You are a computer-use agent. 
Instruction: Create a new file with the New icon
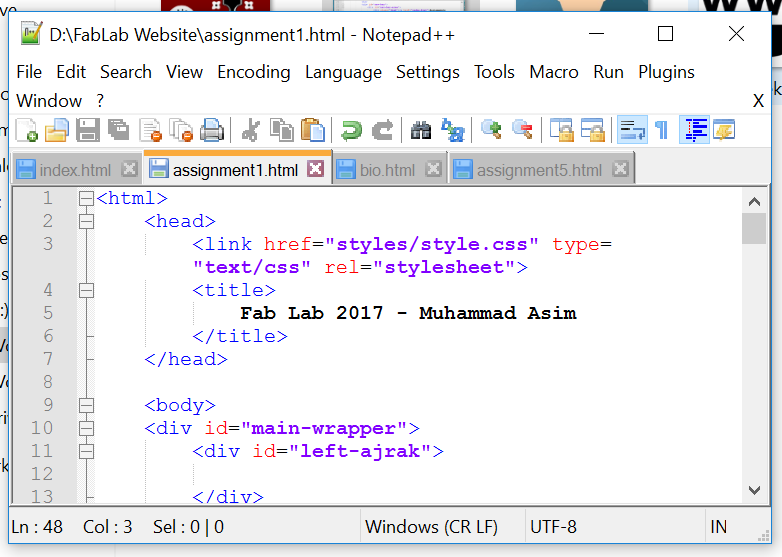(27, 131)
